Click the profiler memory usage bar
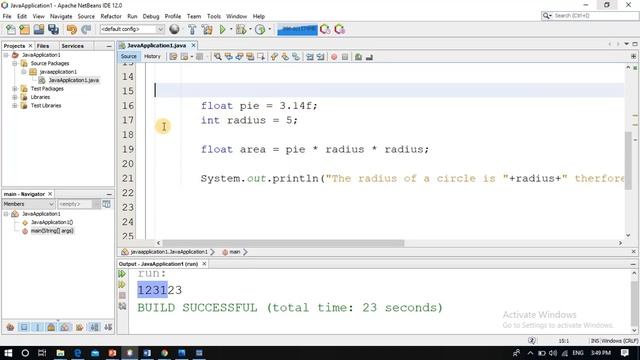Screen dimensions: 640x360 coord(297,29)
